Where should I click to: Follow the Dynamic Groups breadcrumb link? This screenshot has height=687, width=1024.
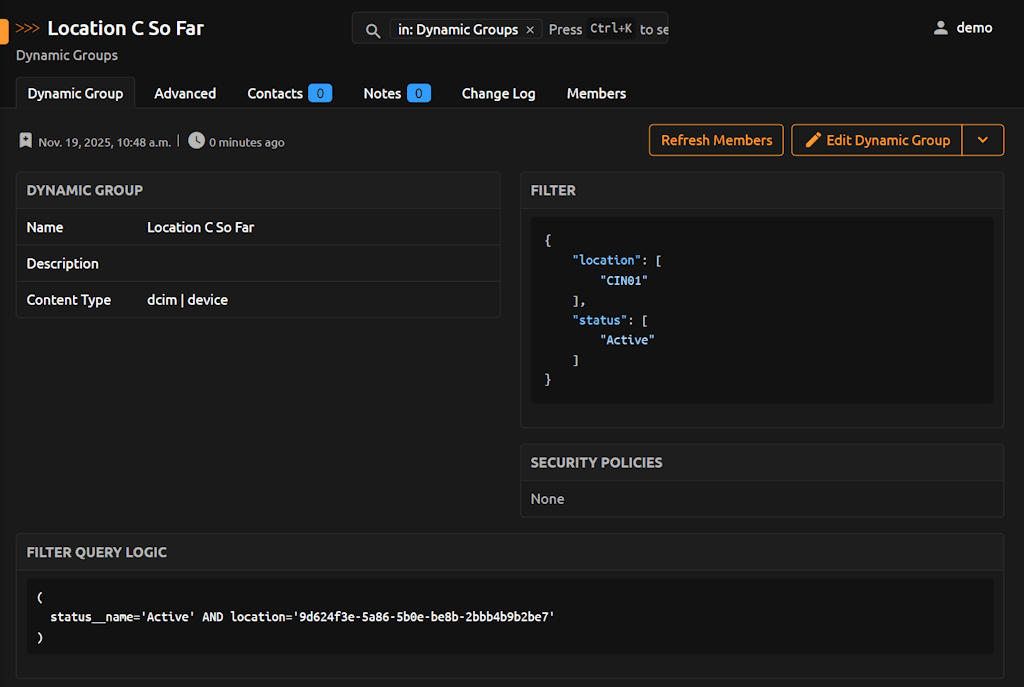(x=67, y=55)
